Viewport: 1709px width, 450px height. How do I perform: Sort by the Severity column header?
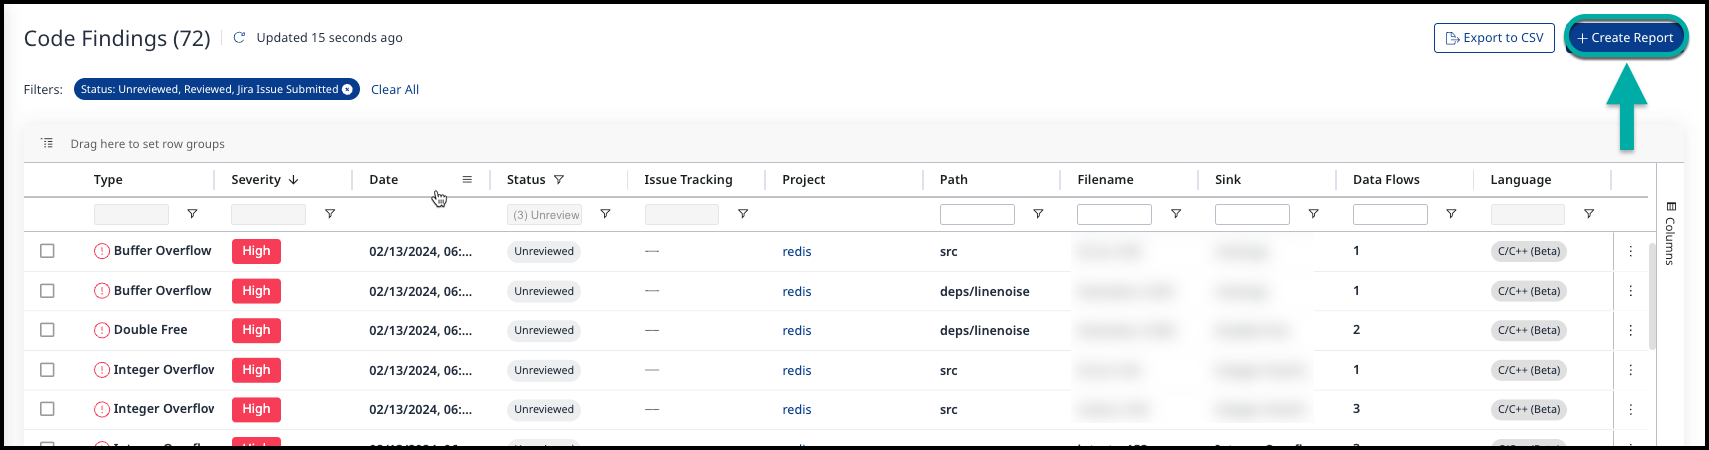256,180
